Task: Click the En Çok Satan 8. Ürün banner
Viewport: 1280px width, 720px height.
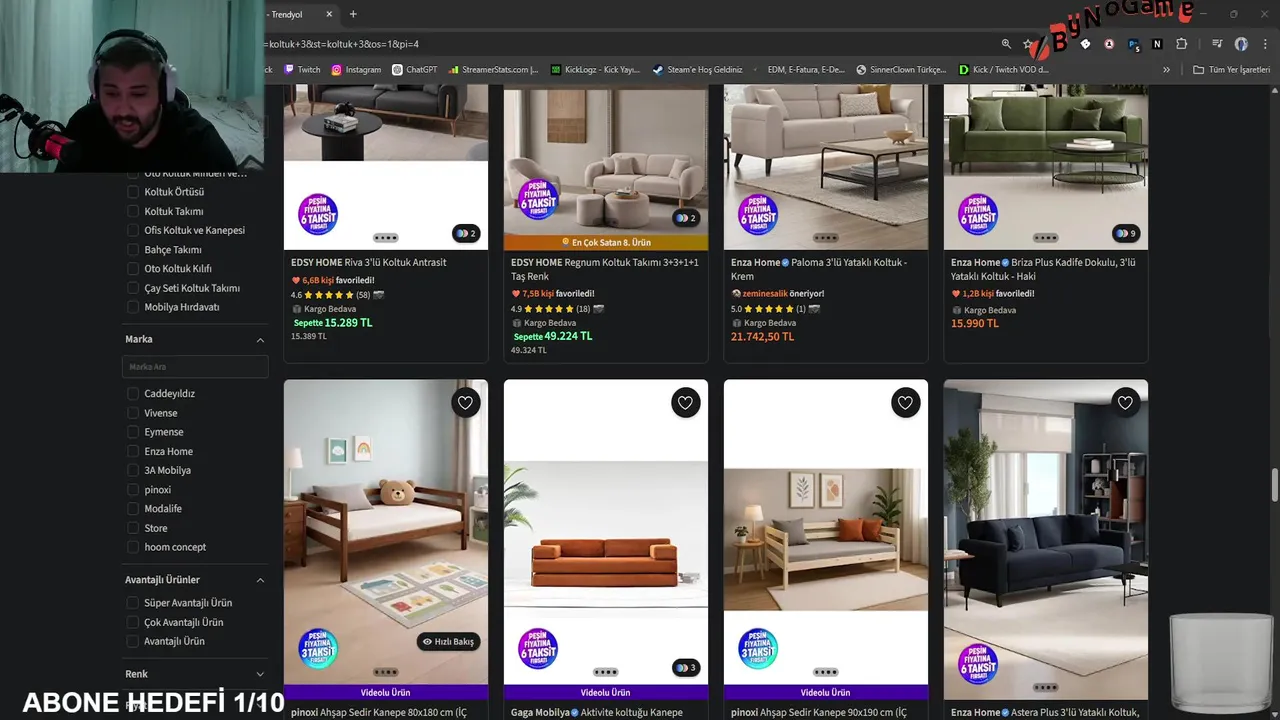Action: (606, 242)
